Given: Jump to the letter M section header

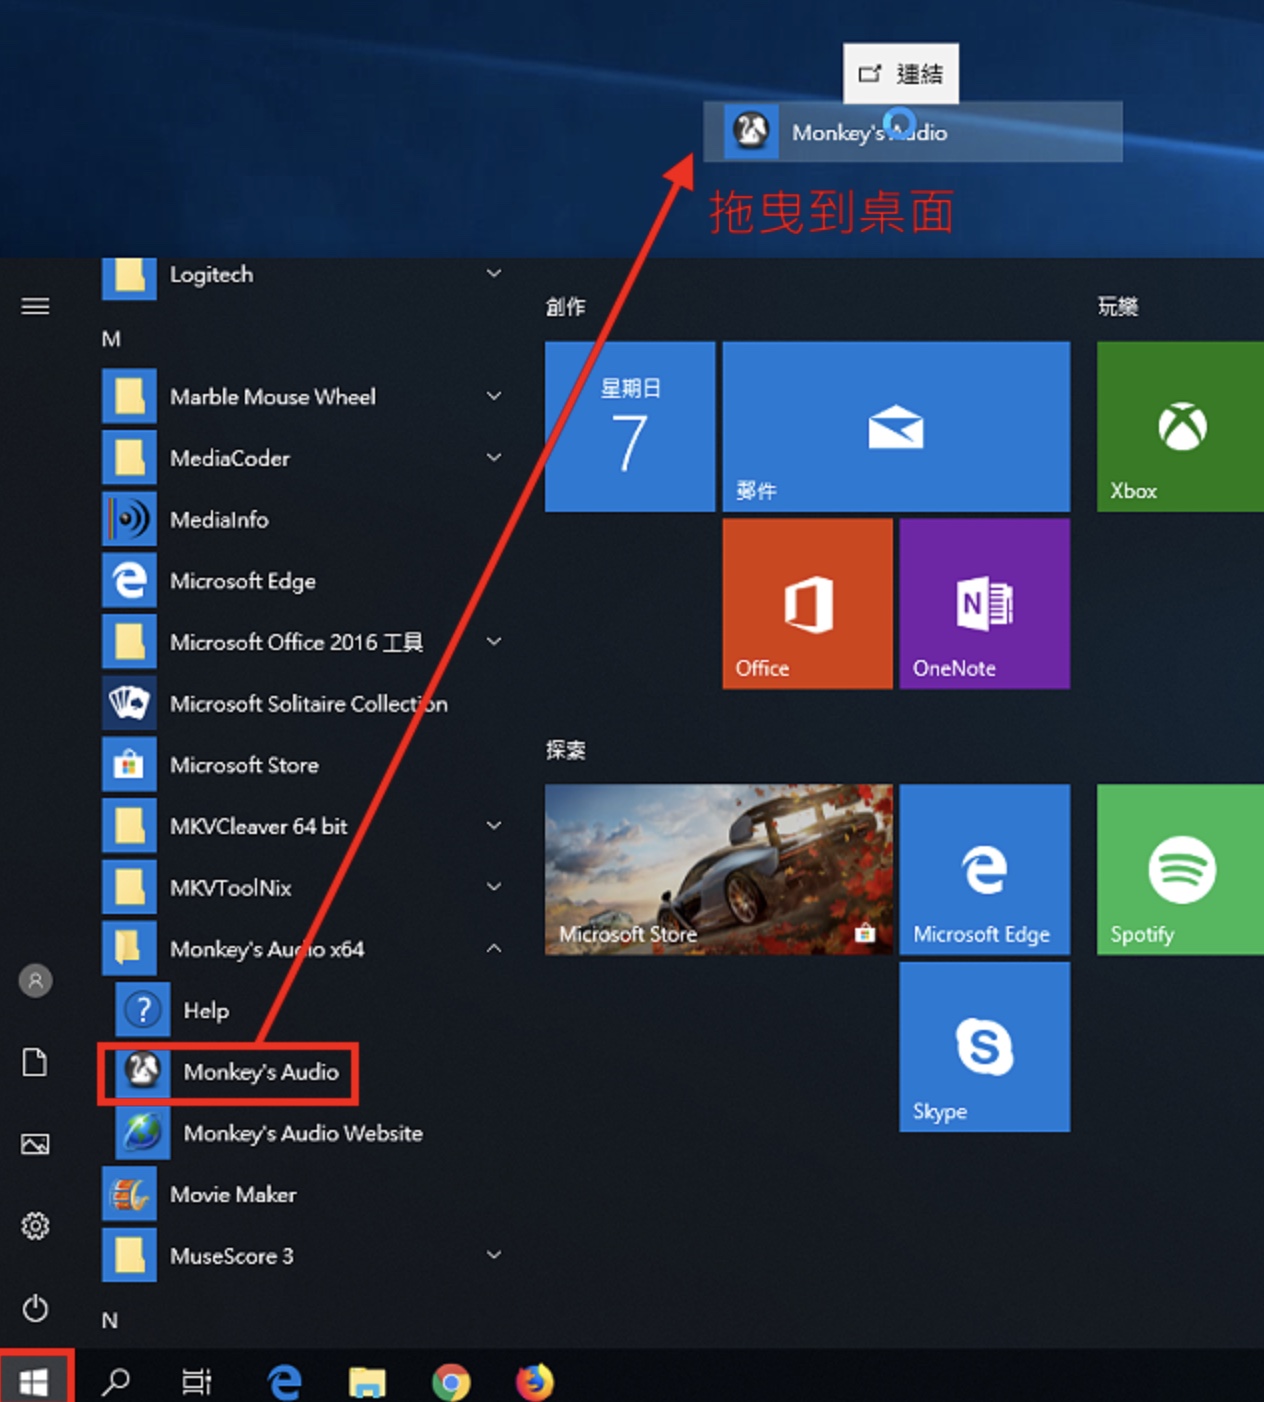Looking at the screenshot, I should (111, 339).
